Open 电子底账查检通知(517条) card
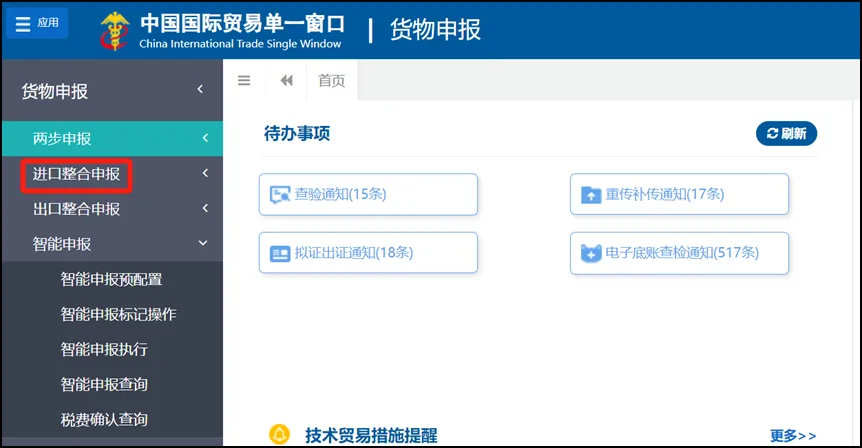The image size is (862, 448). click(679, 253)
